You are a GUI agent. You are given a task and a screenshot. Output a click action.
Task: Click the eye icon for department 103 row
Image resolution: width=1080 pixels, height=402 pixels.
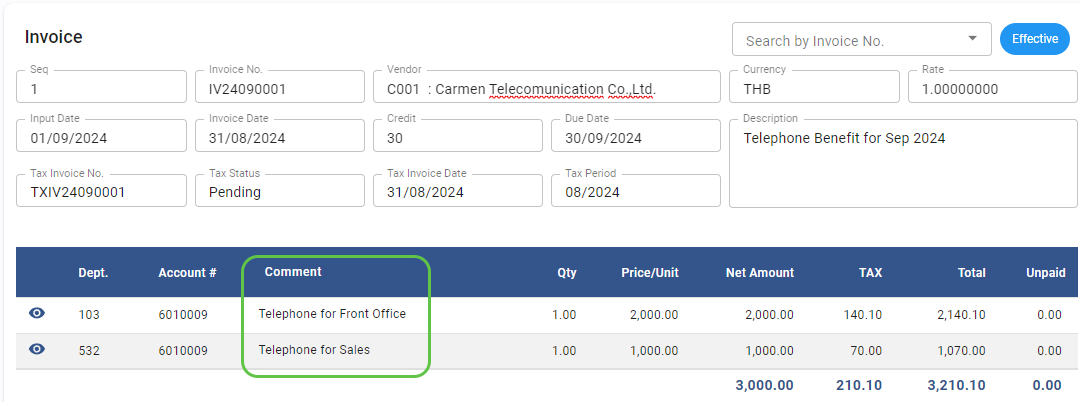click(37, 314)
